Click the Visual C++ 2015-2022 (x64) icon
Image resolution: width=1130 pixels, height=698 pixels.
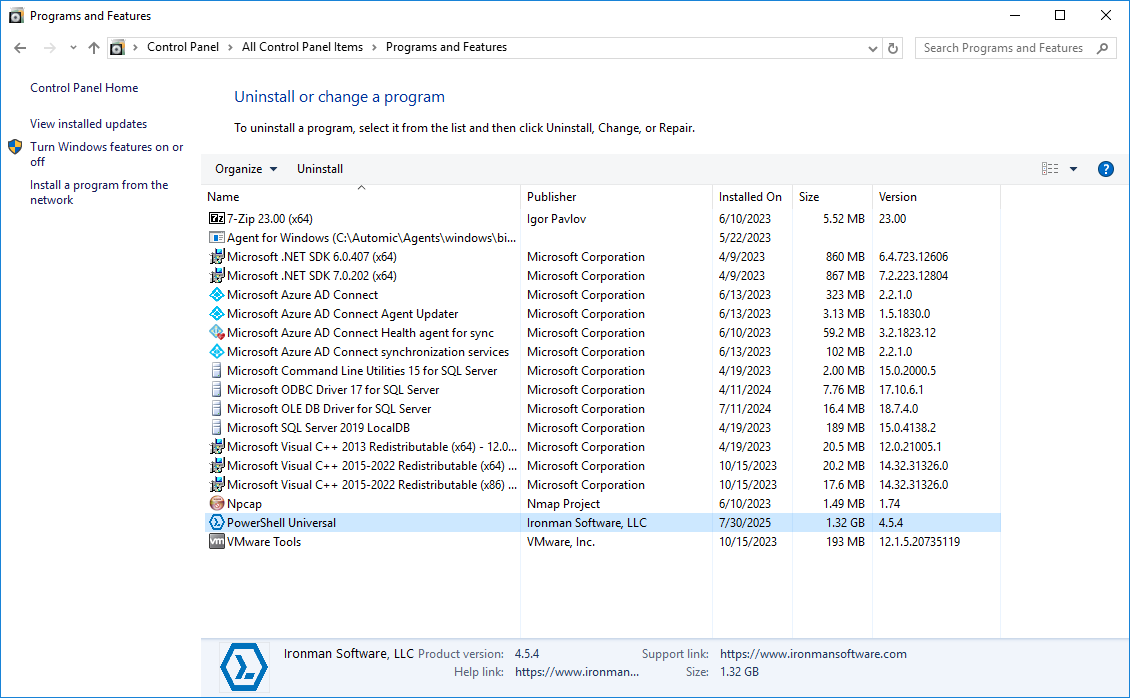pos(216,466)
